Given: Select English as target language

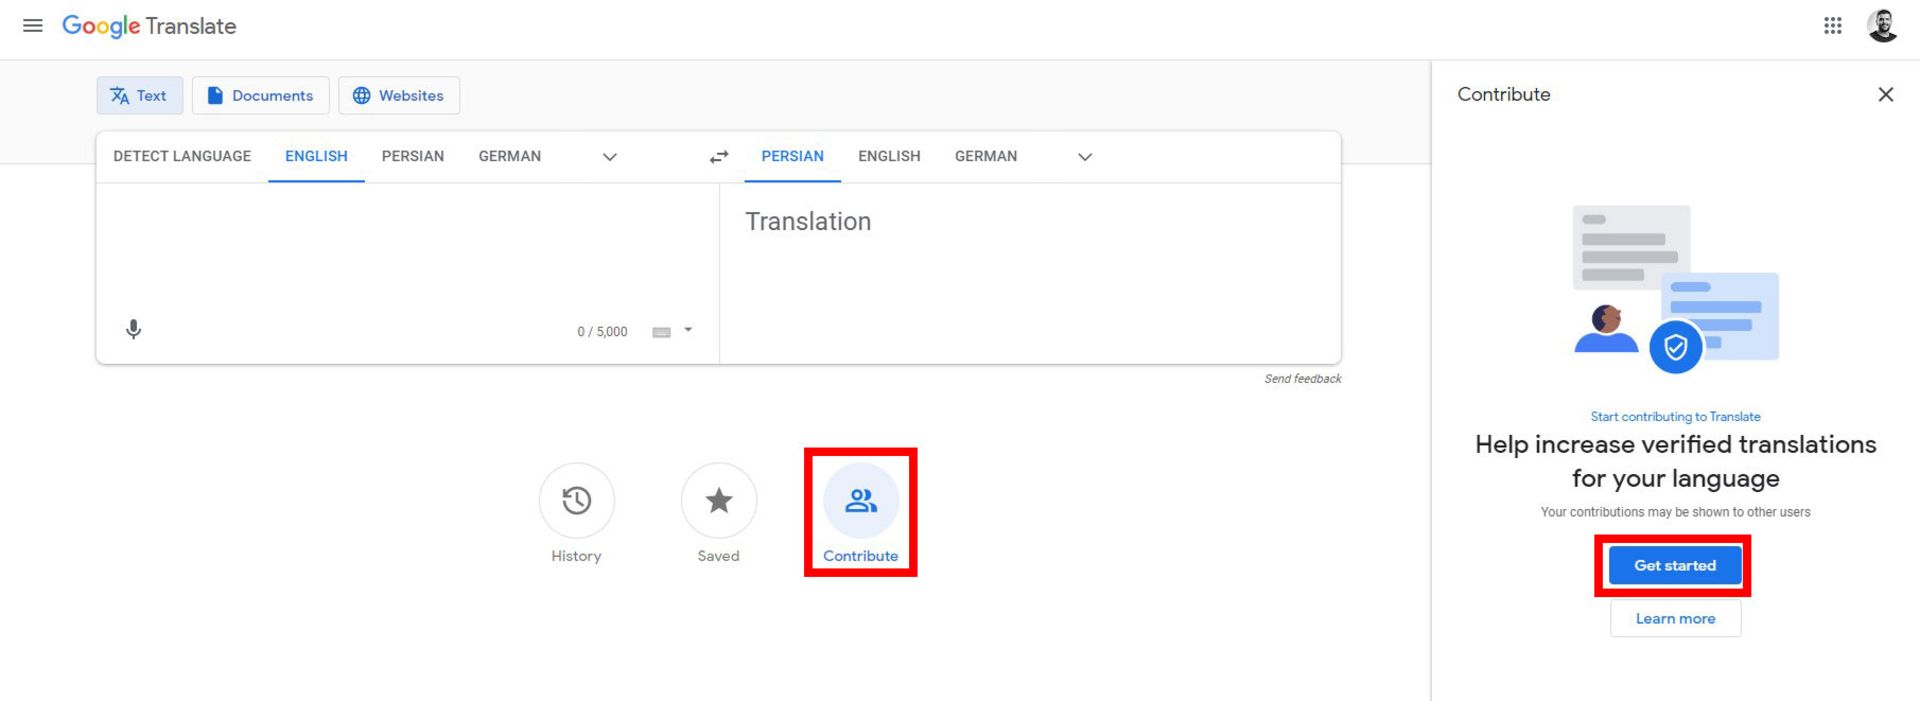Looking at the screenshot, I should pyautogui.click(x=889, y=157).
